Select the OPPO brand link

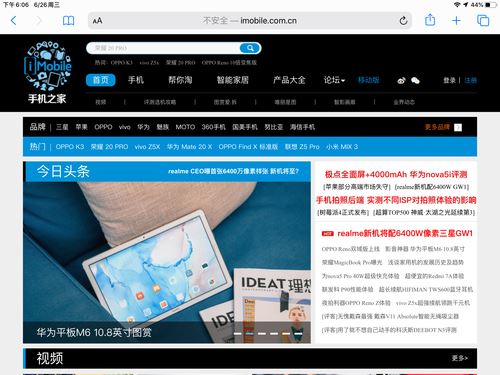point(103,127)
